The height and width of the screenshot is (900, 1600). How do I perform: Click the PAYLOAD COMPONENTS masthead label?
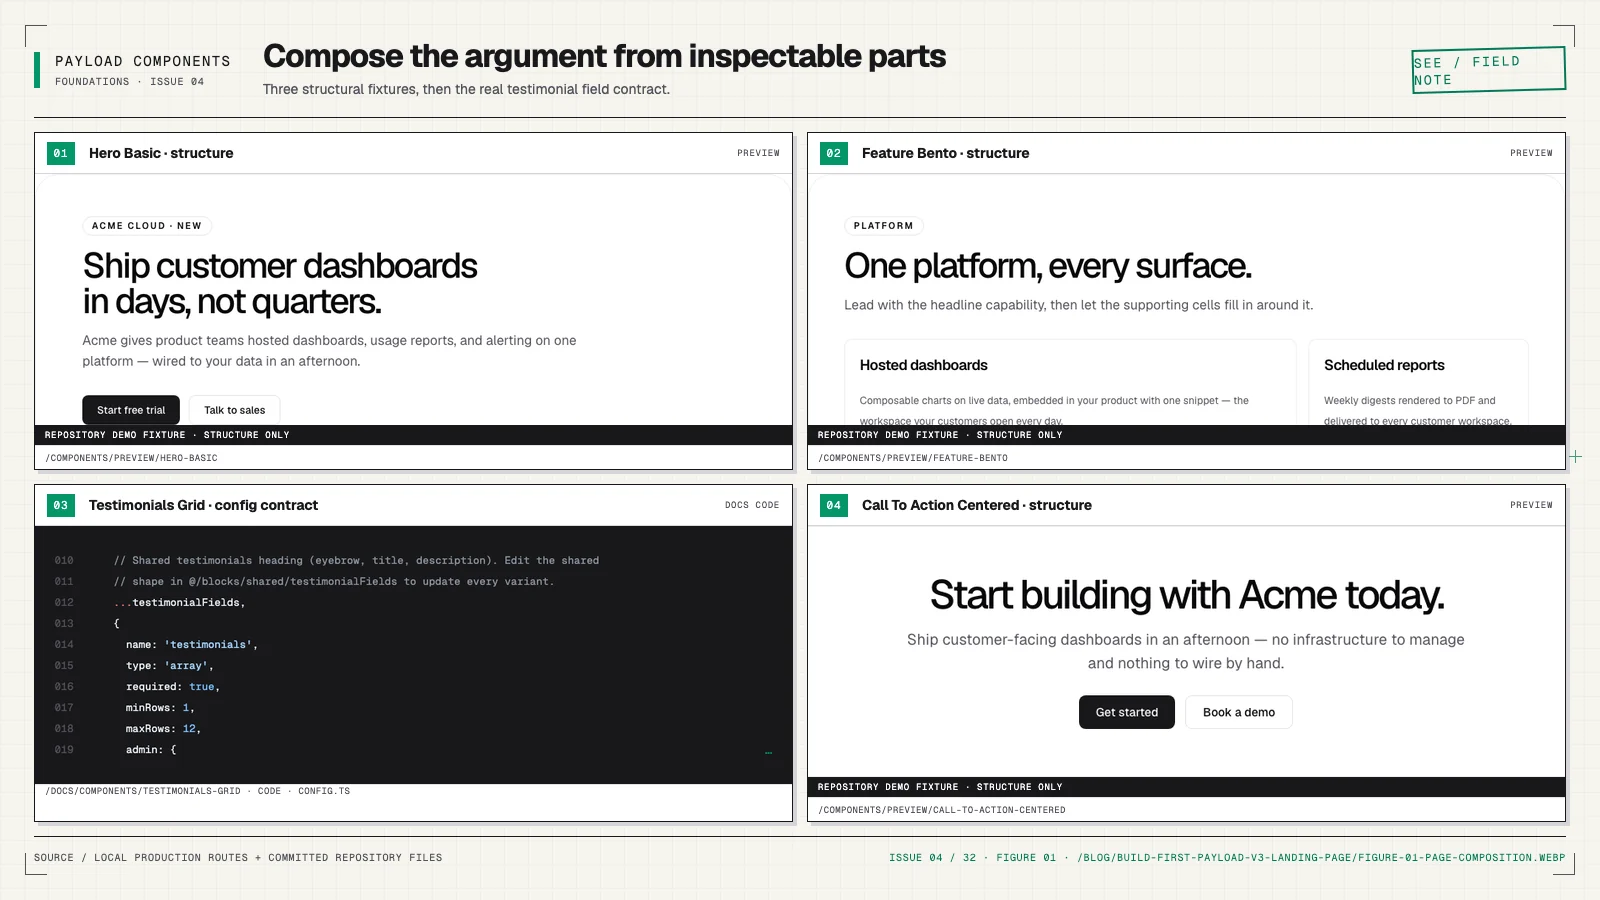pos(143,61)
